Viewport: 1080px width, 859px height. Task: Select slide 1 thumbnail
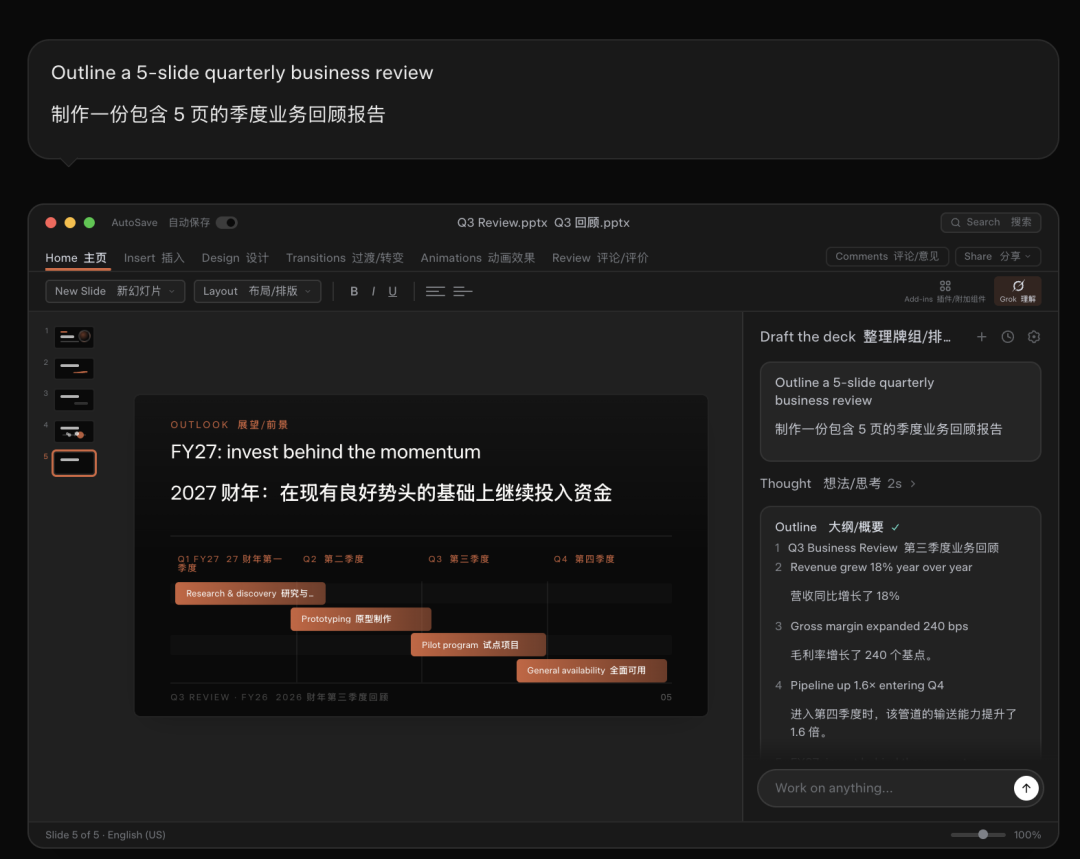point(74,337)
